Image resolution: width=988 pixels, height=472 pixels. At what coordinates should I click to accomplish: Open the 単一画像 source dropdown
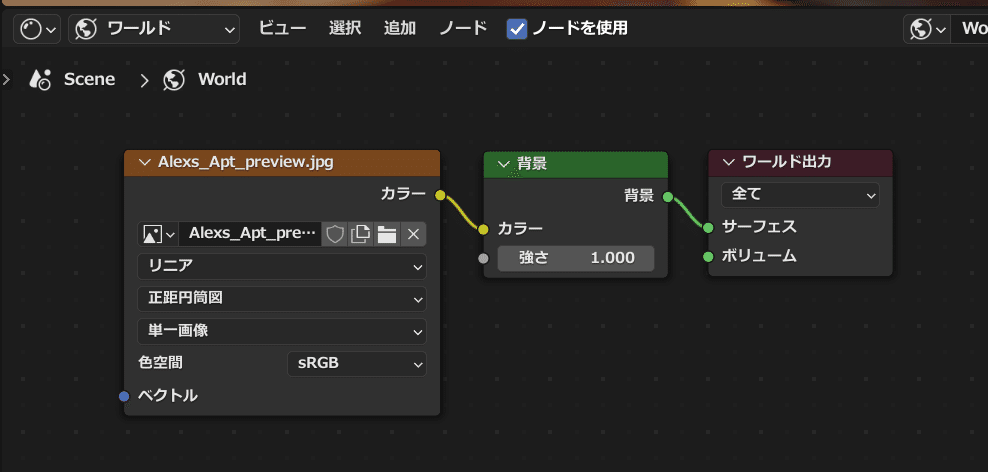[x=282, y=331]
